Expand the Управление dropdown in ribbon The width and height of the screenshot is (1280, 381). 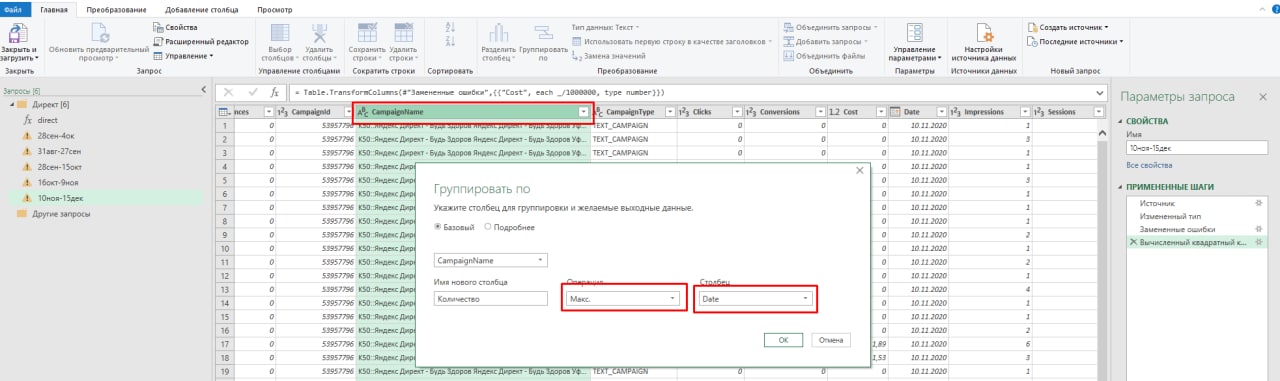(183, 56)
